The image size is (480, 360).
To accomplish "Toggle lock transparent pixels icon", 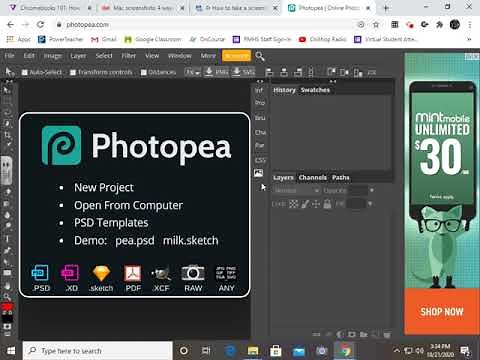I will tap(293, 204).
